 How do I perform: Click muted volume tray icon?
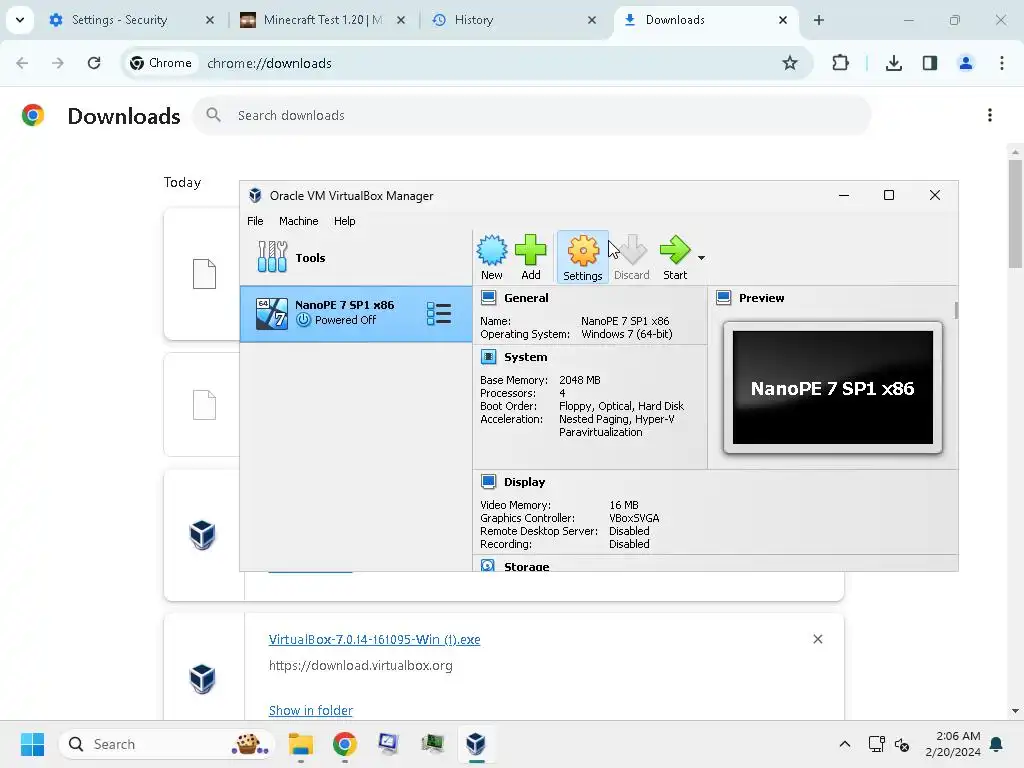click(902, 744)
